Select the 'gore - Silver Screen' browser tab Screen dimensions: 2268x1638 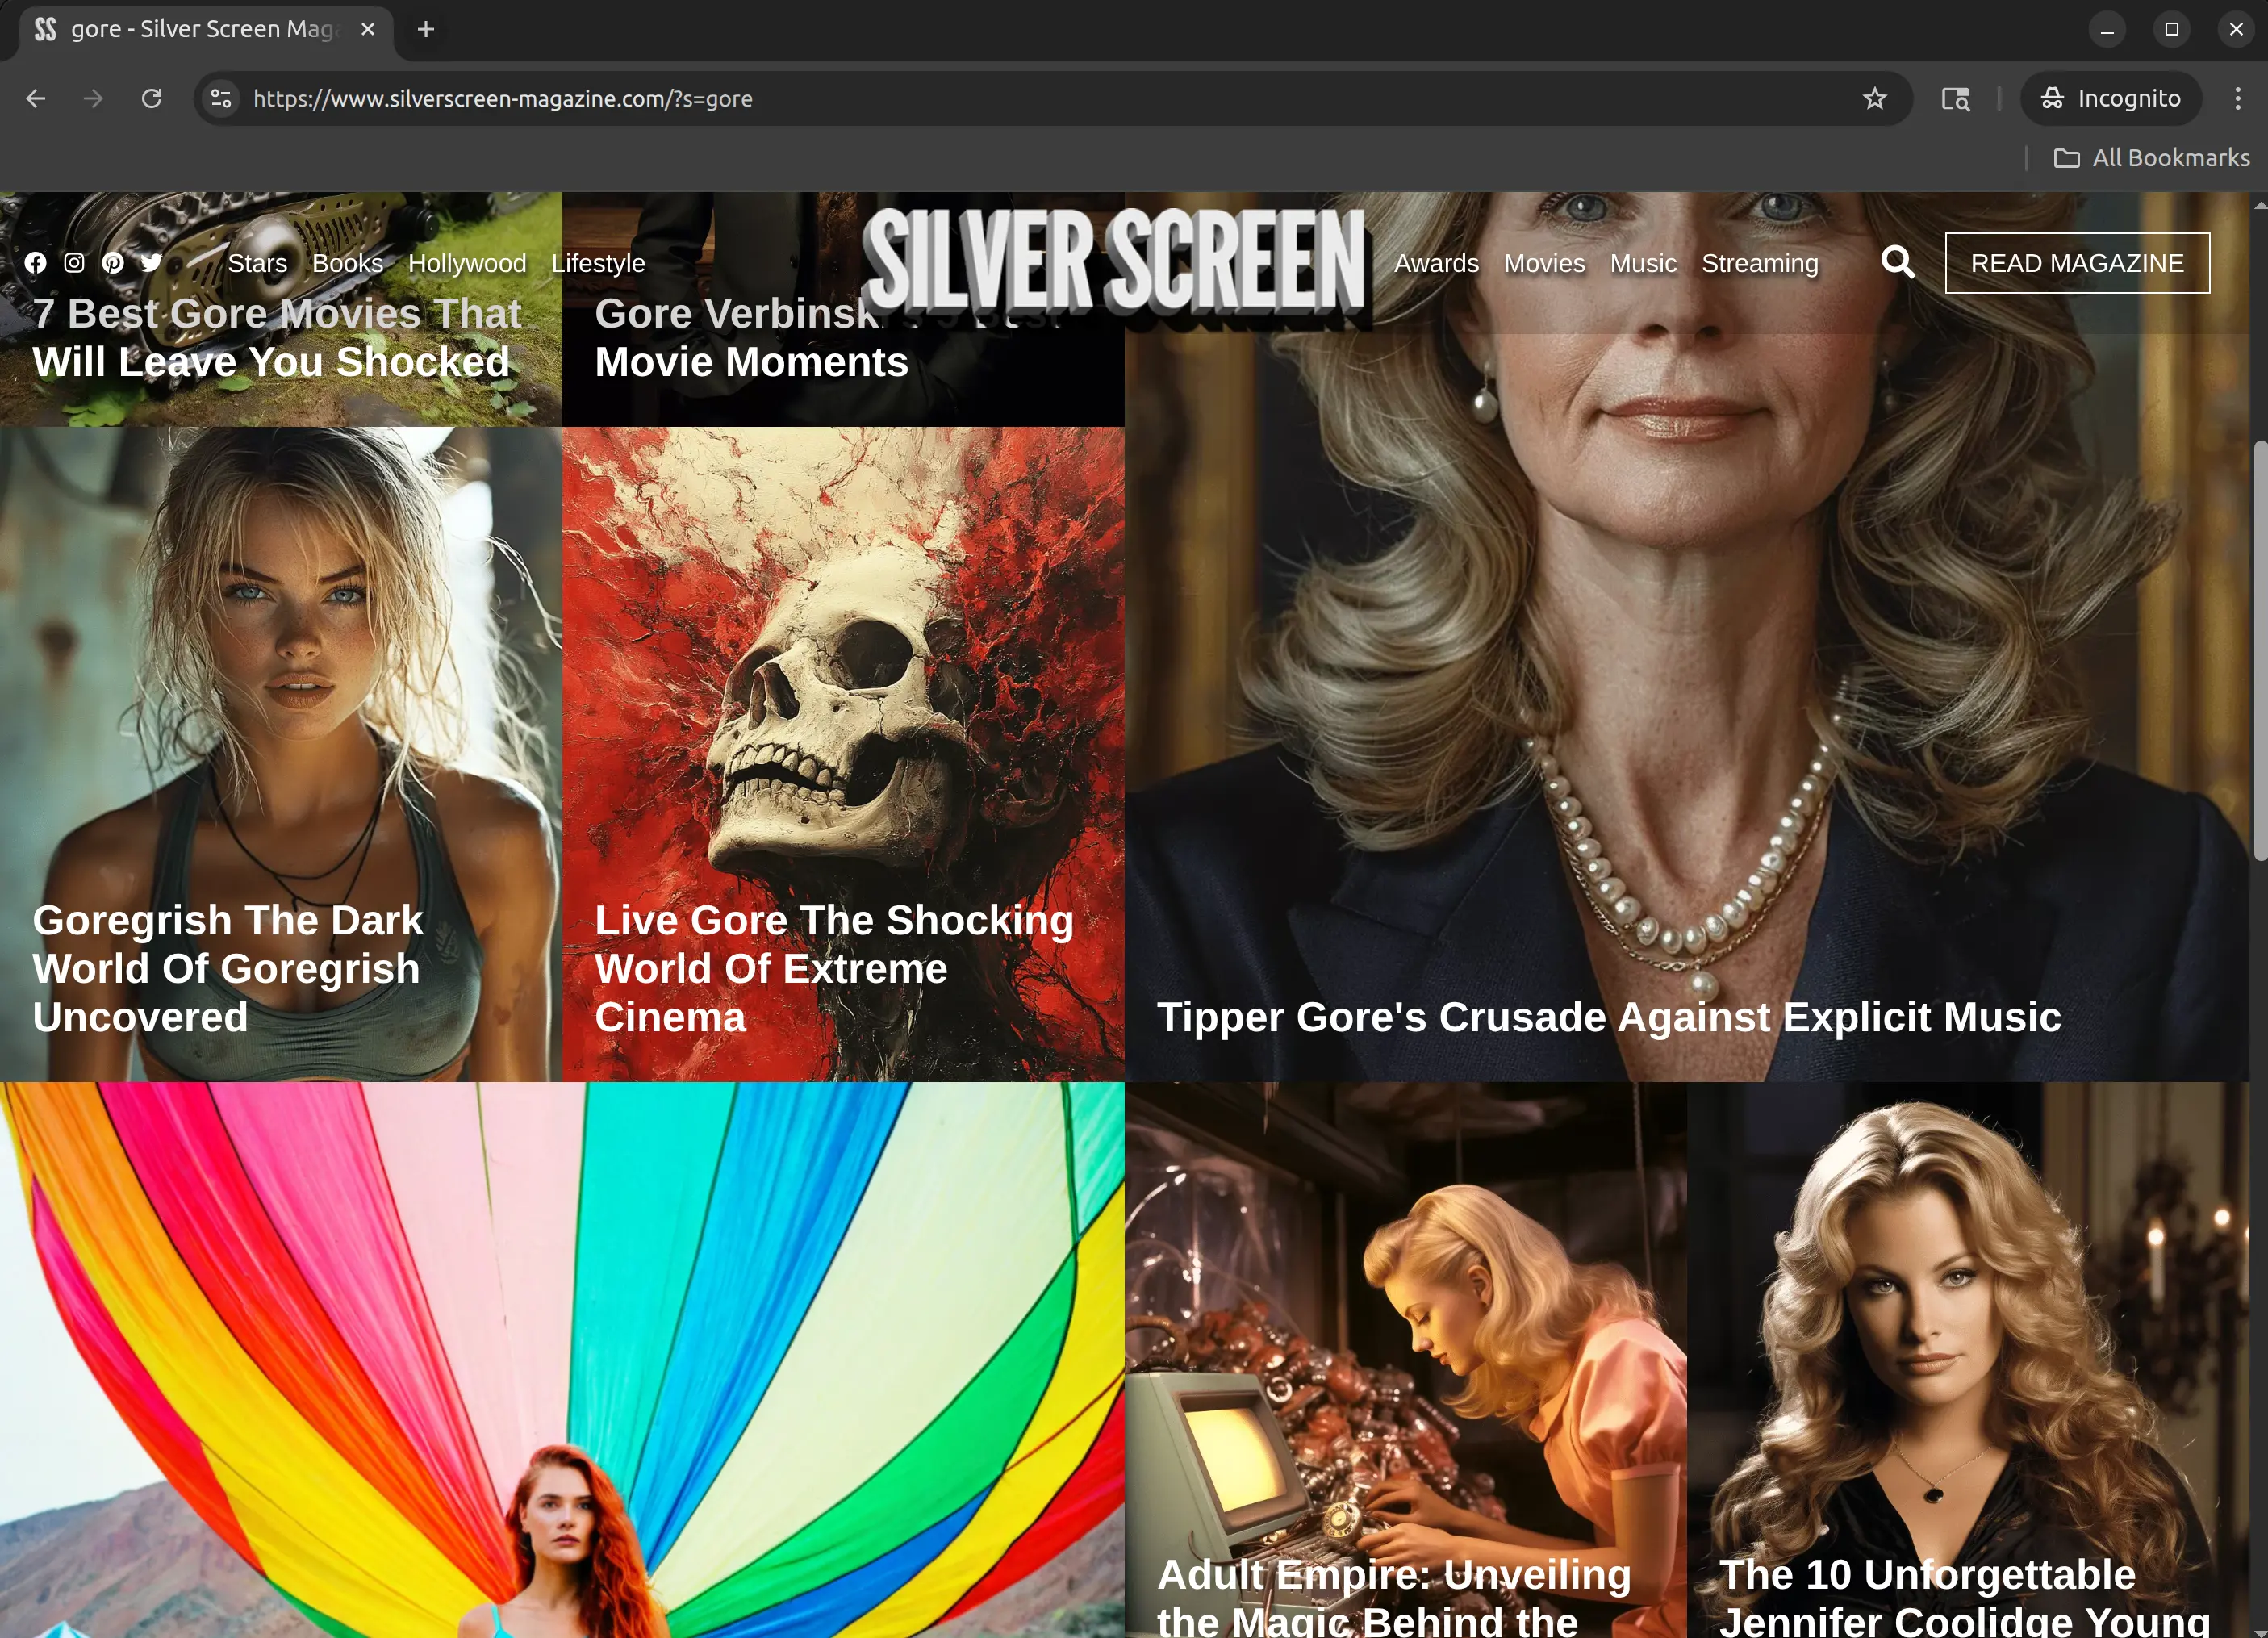[x=205, y=30]
